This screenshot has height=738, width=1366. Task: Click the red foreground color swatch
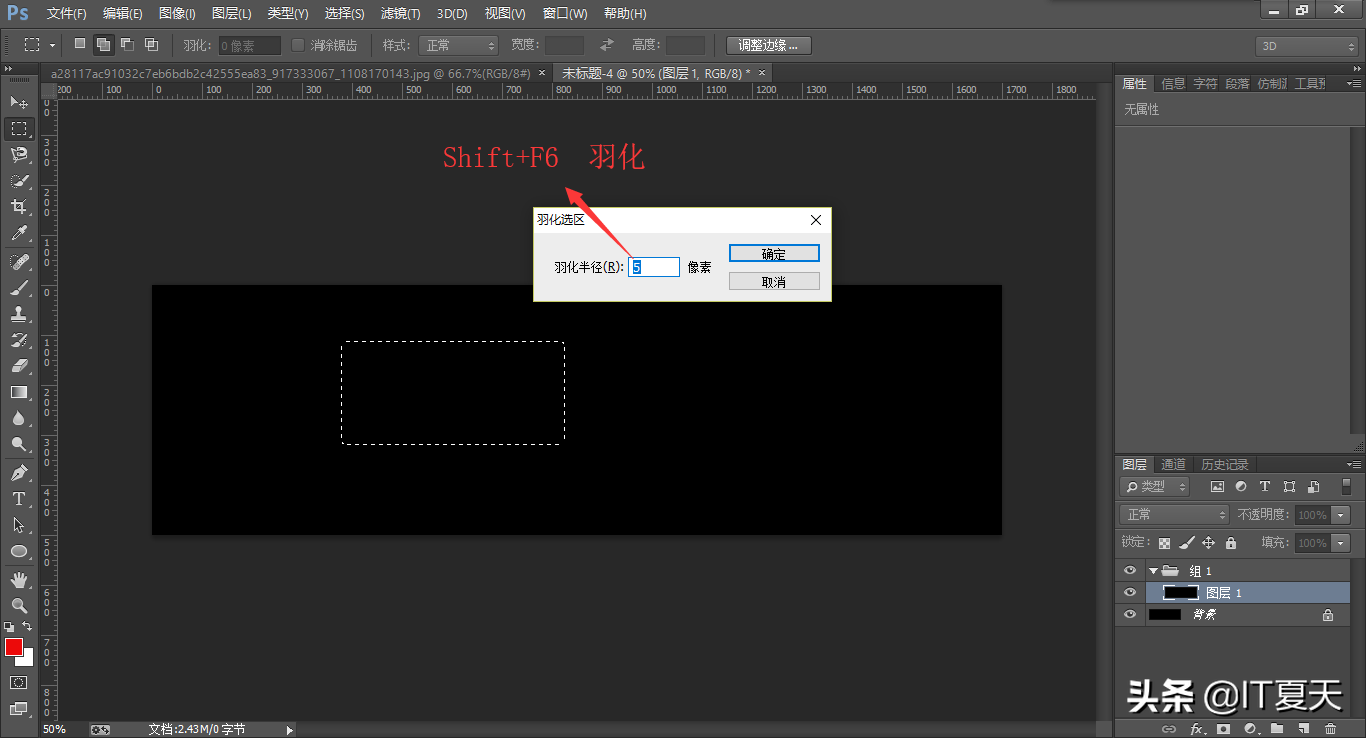coord(13,647)
